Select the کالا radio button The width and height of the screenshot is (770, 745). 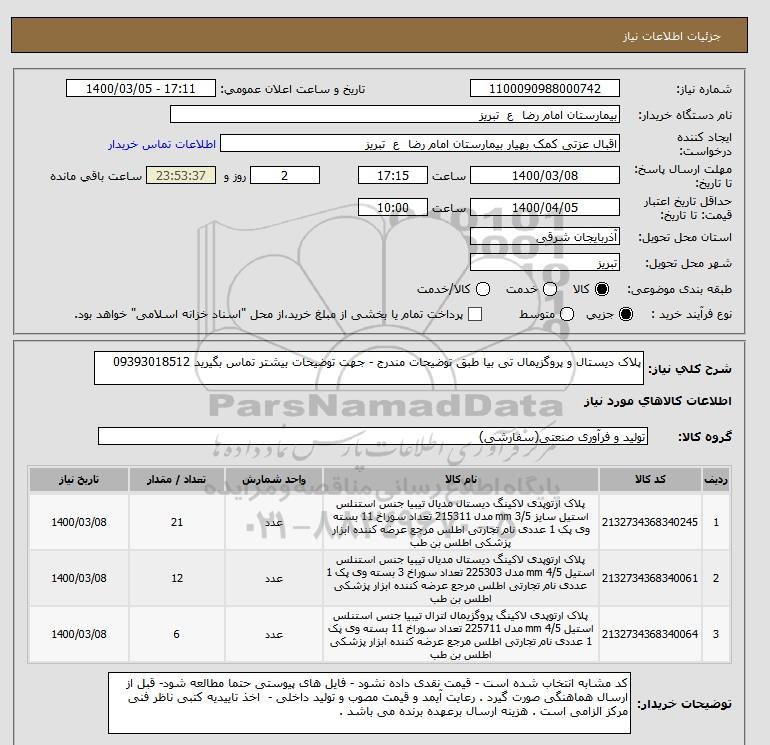pos(602,289)
